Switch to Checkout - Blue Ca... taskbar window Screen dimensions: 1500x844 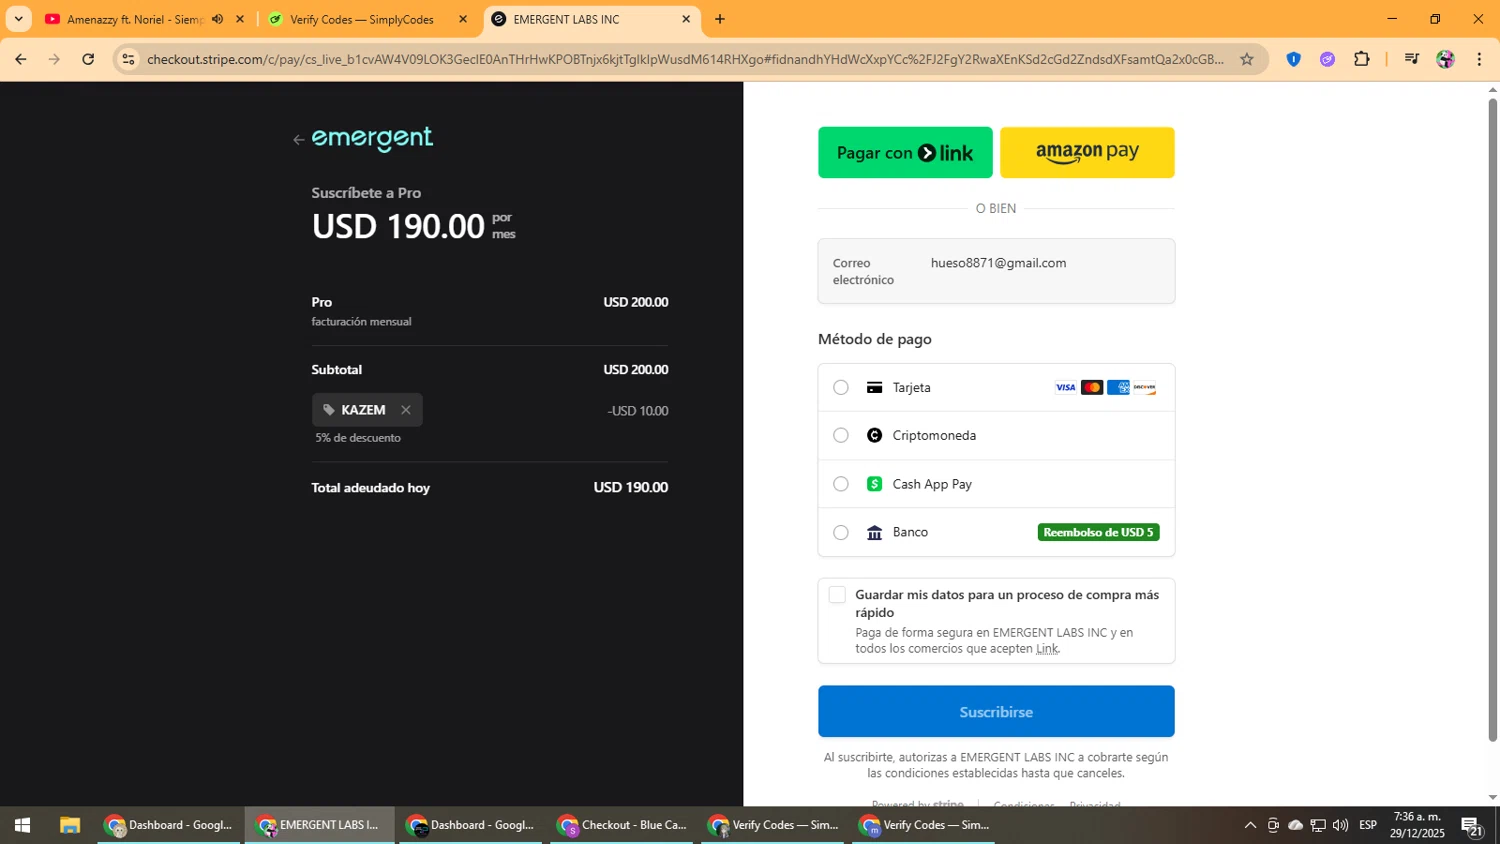tap(621, 825)
